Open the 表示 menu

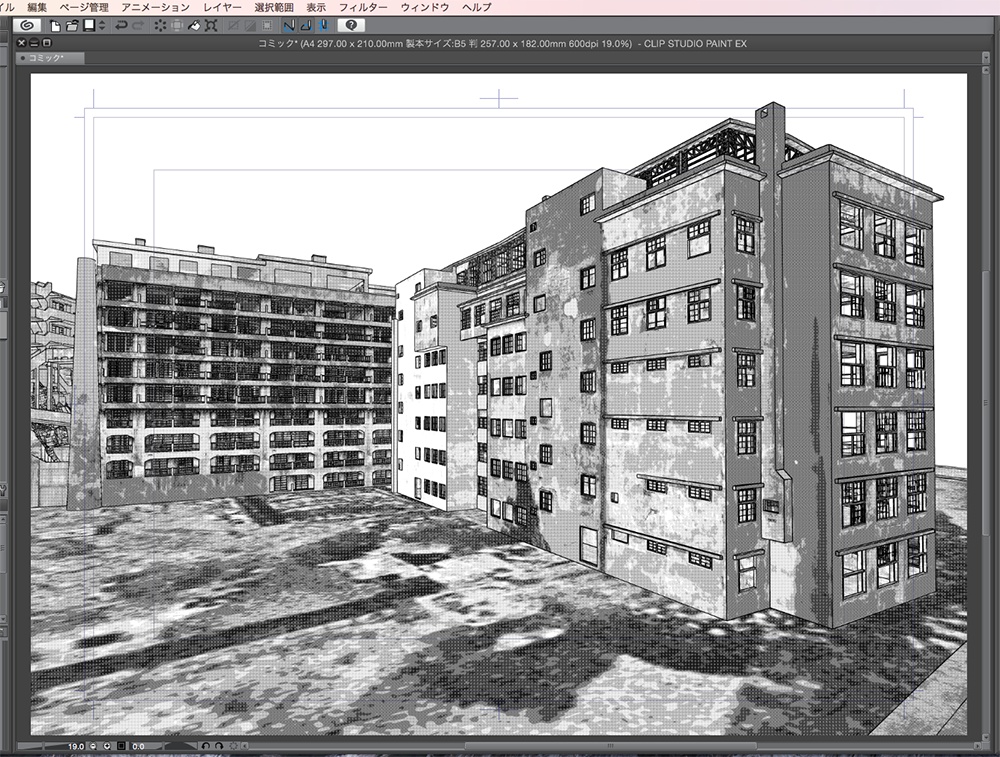point(316,7)
